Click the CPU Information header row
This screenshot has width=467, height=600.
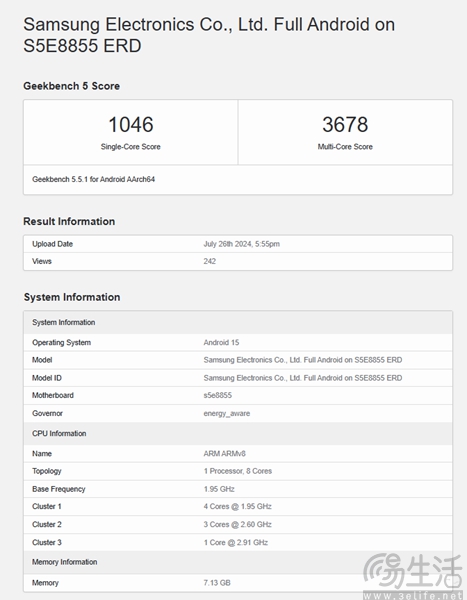tap(238, 434)
